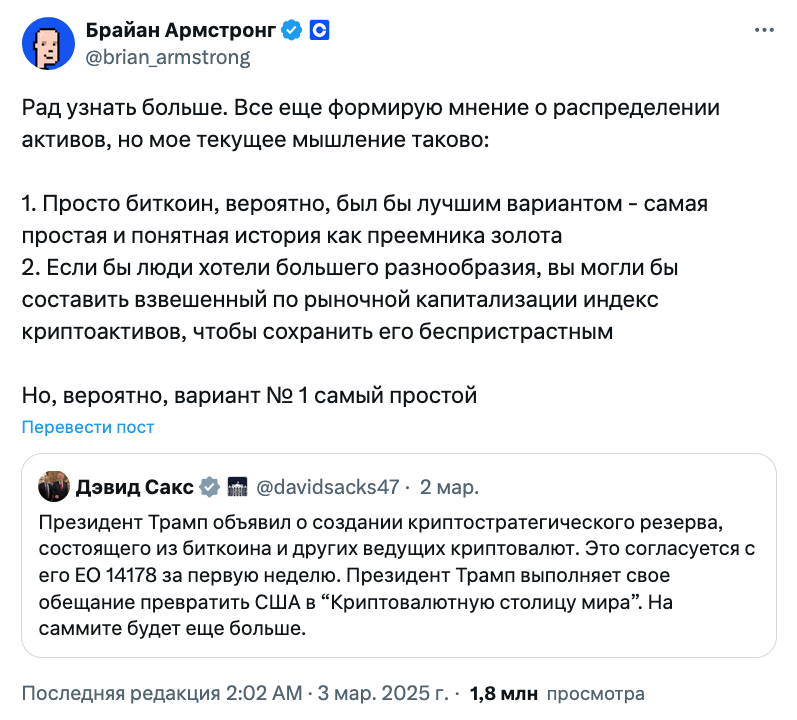
Task: Click Перевести пост to translate the post
Action: (88, 427)
